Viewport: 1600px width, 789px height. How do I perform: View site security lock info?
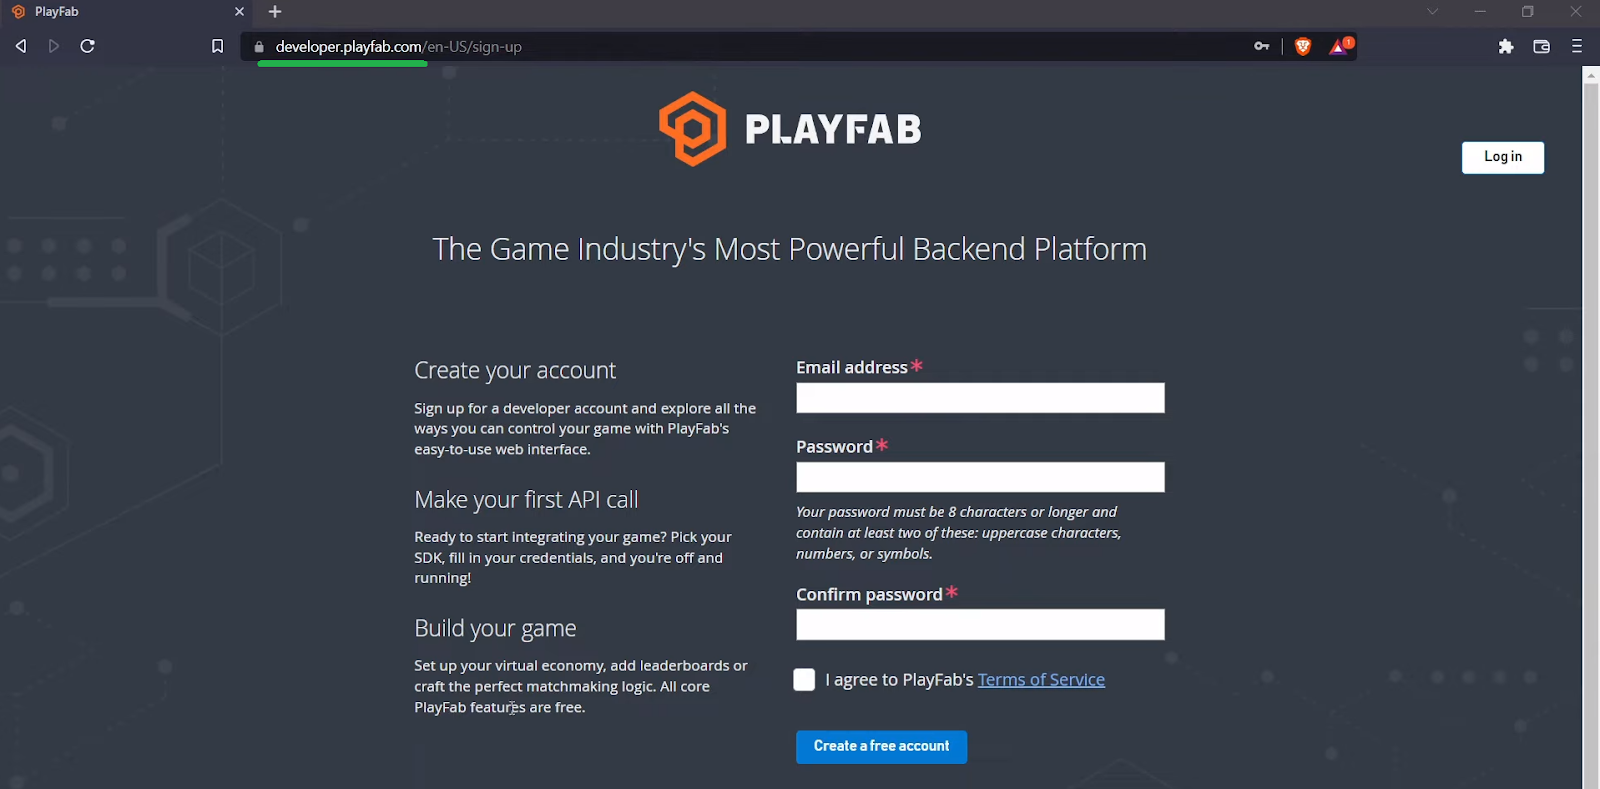(x=259, y=47)
